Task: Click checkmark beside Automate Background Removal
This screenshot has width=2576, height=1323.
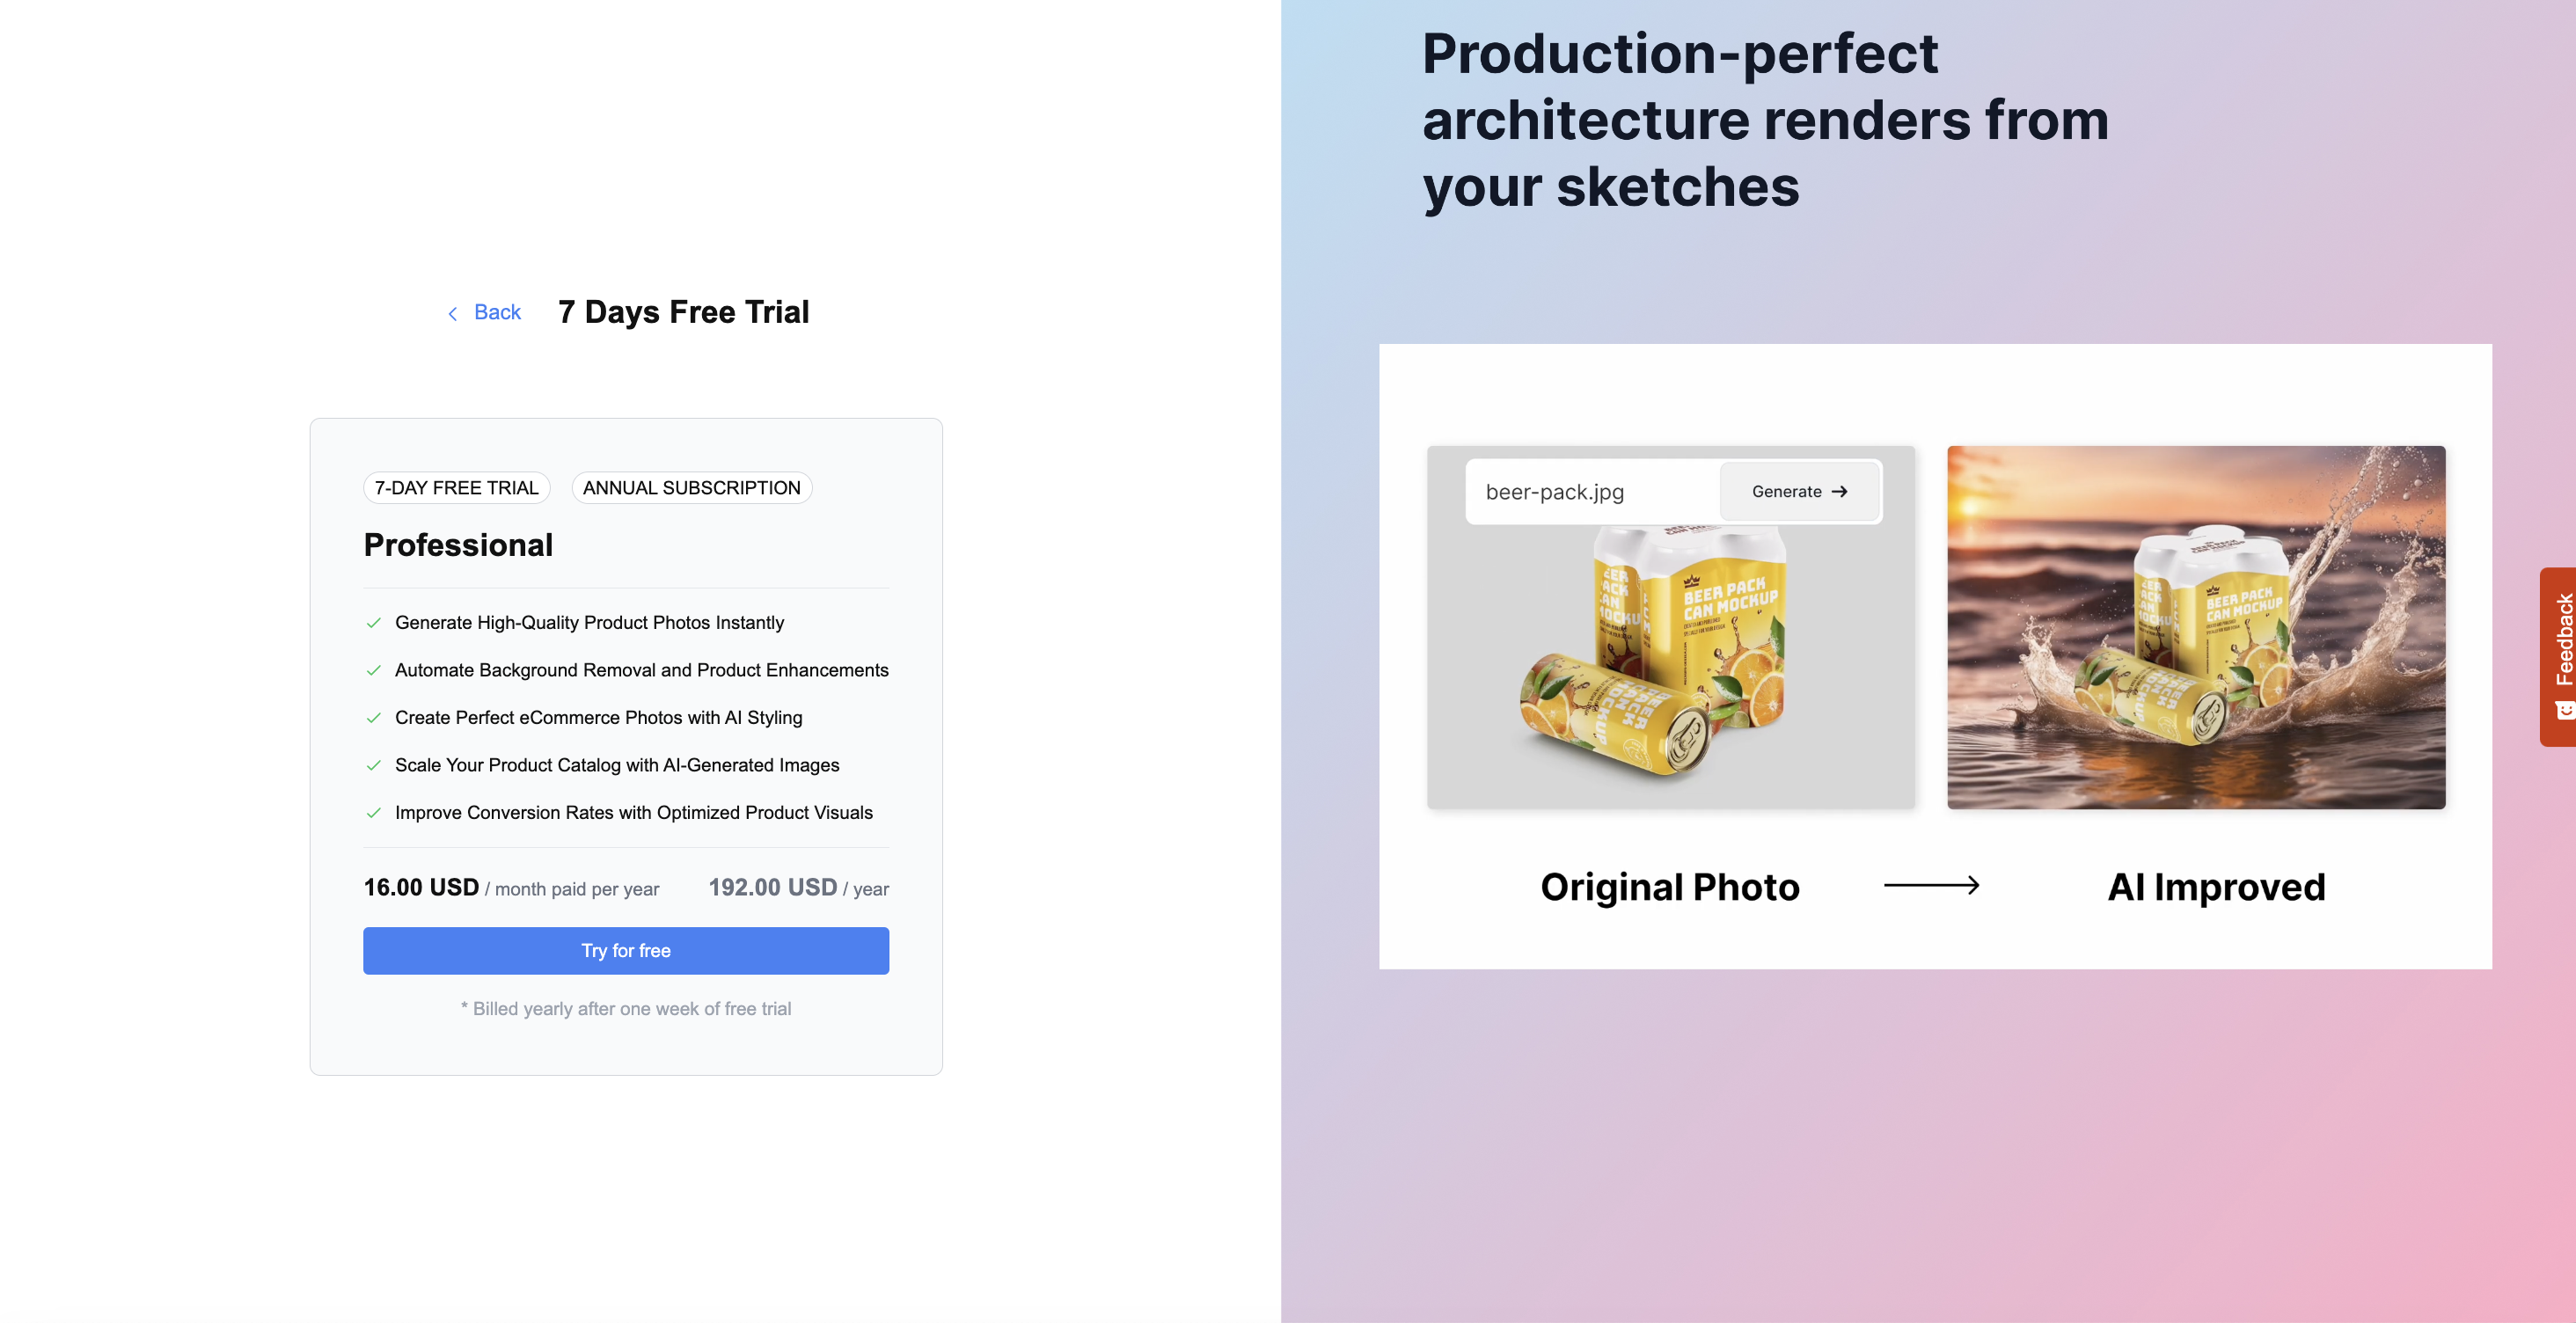Action: [x=374, y=670]
